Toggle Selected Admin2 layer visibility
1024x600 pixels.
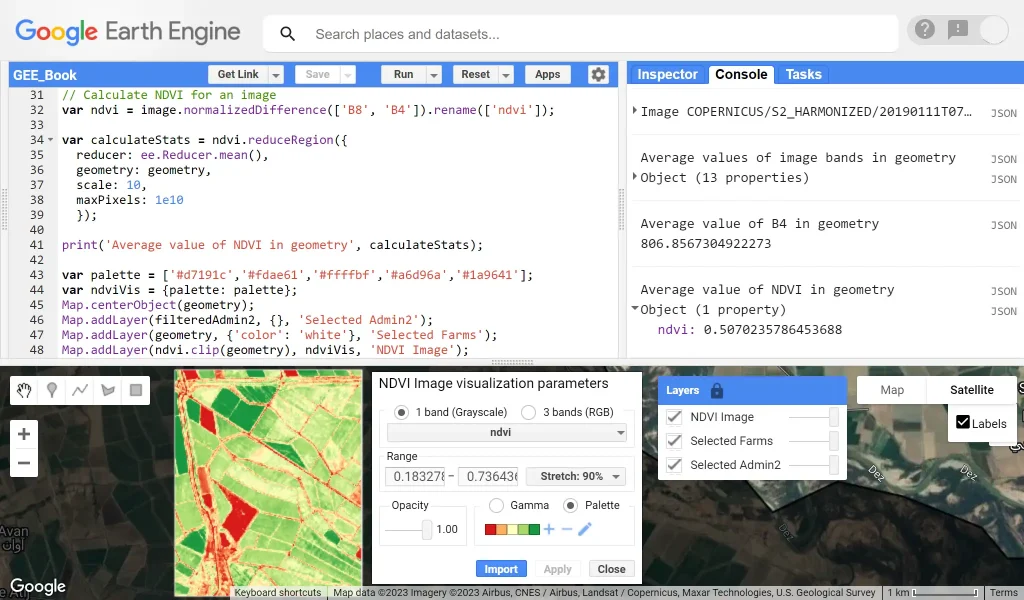[x=674, y=465]
